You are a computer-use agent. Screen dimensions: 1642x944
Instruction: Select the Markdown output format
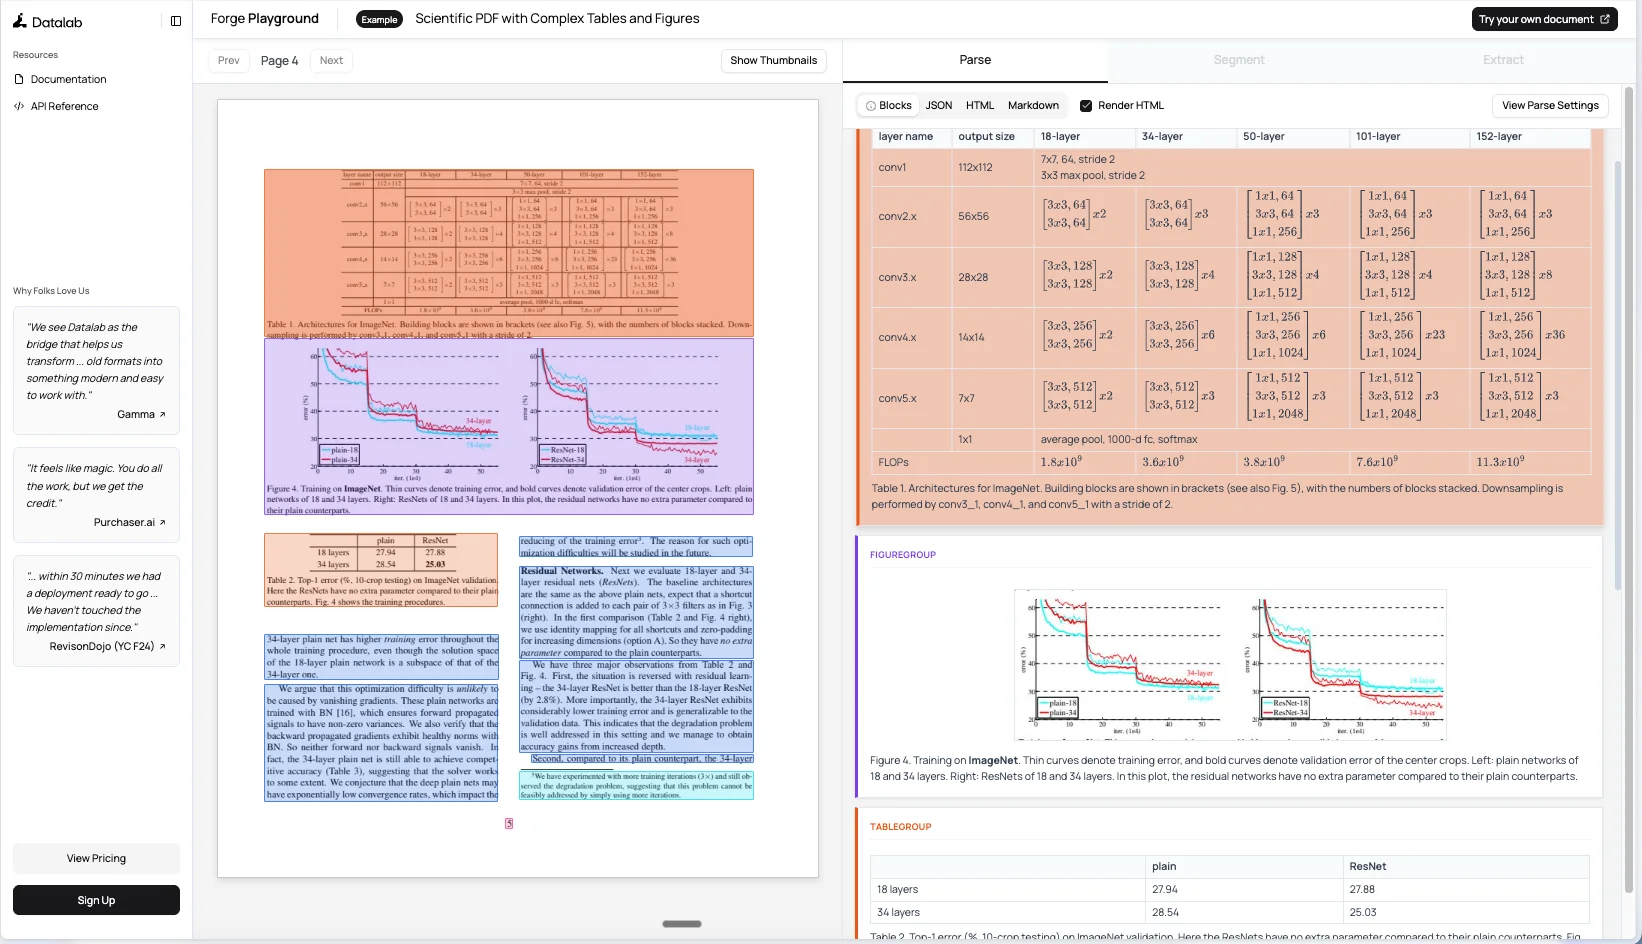1033,105
